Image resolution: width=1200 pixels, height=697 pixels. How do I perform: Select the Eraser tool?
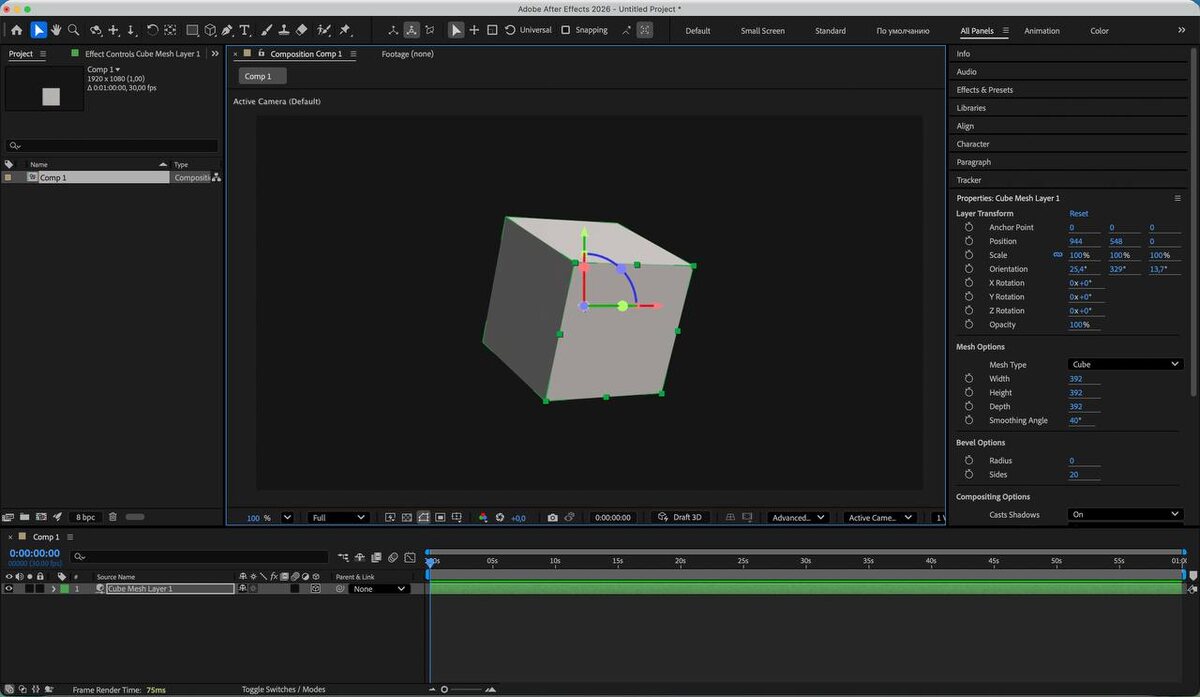pos(302,30)
